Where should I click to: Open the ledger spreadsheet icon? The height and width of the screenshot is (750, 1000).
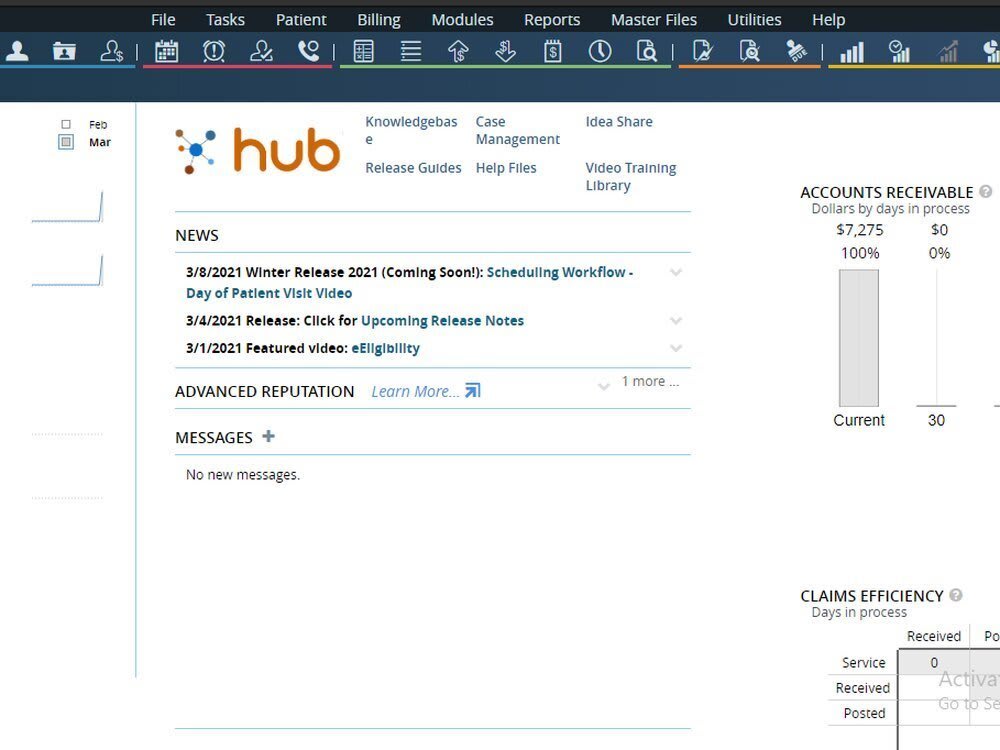click(364, 51)
